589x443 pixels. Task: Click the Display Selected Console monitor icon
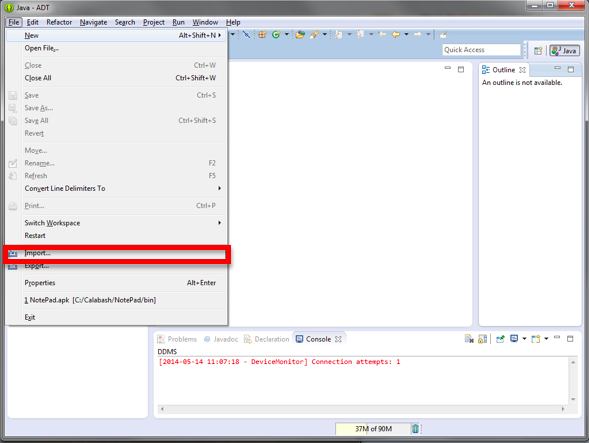pos(514,339)
